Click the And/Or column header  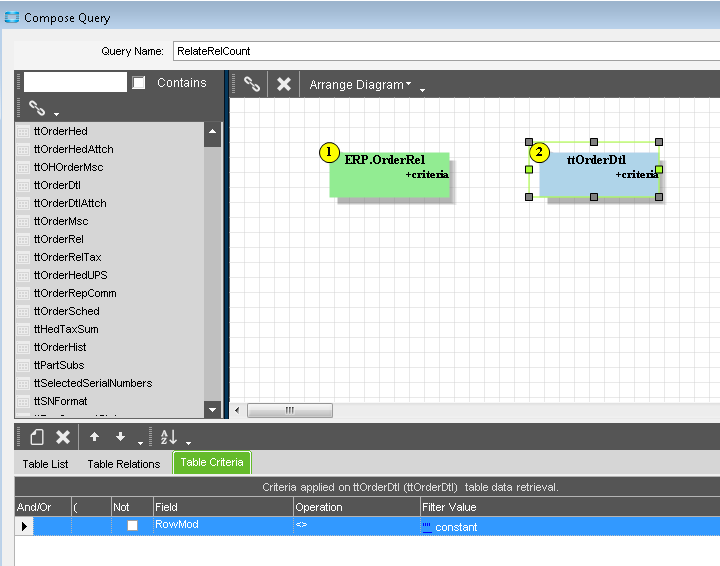point(43,507)
